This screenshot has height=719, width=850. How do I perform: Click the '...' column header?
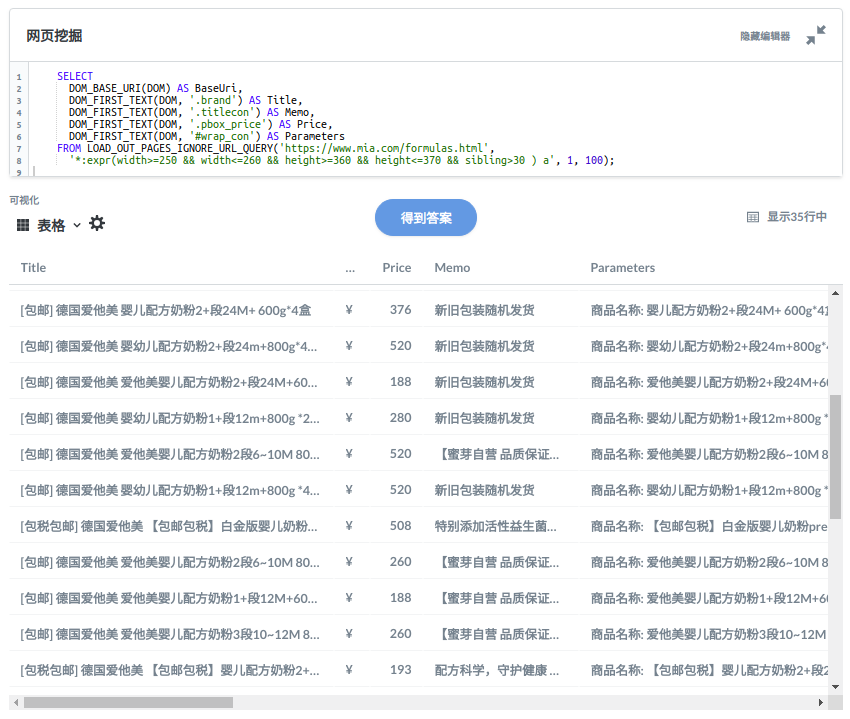[x=350, y=268]
